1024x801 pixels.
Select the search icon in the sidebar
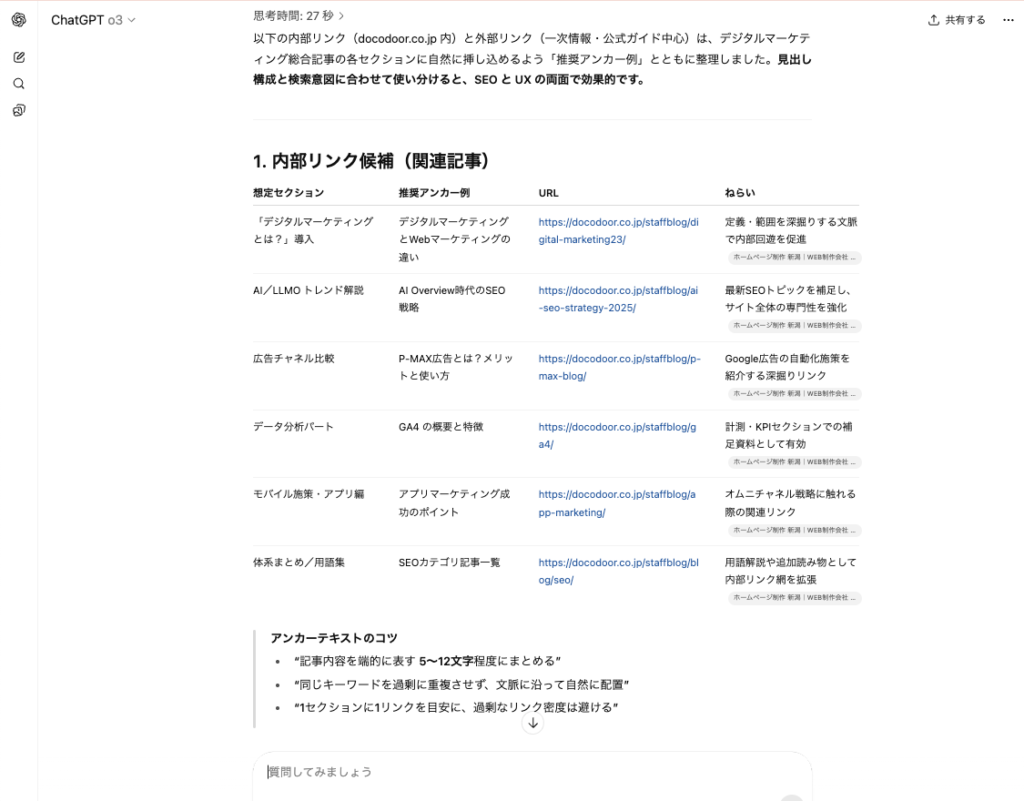click(18, 83)
